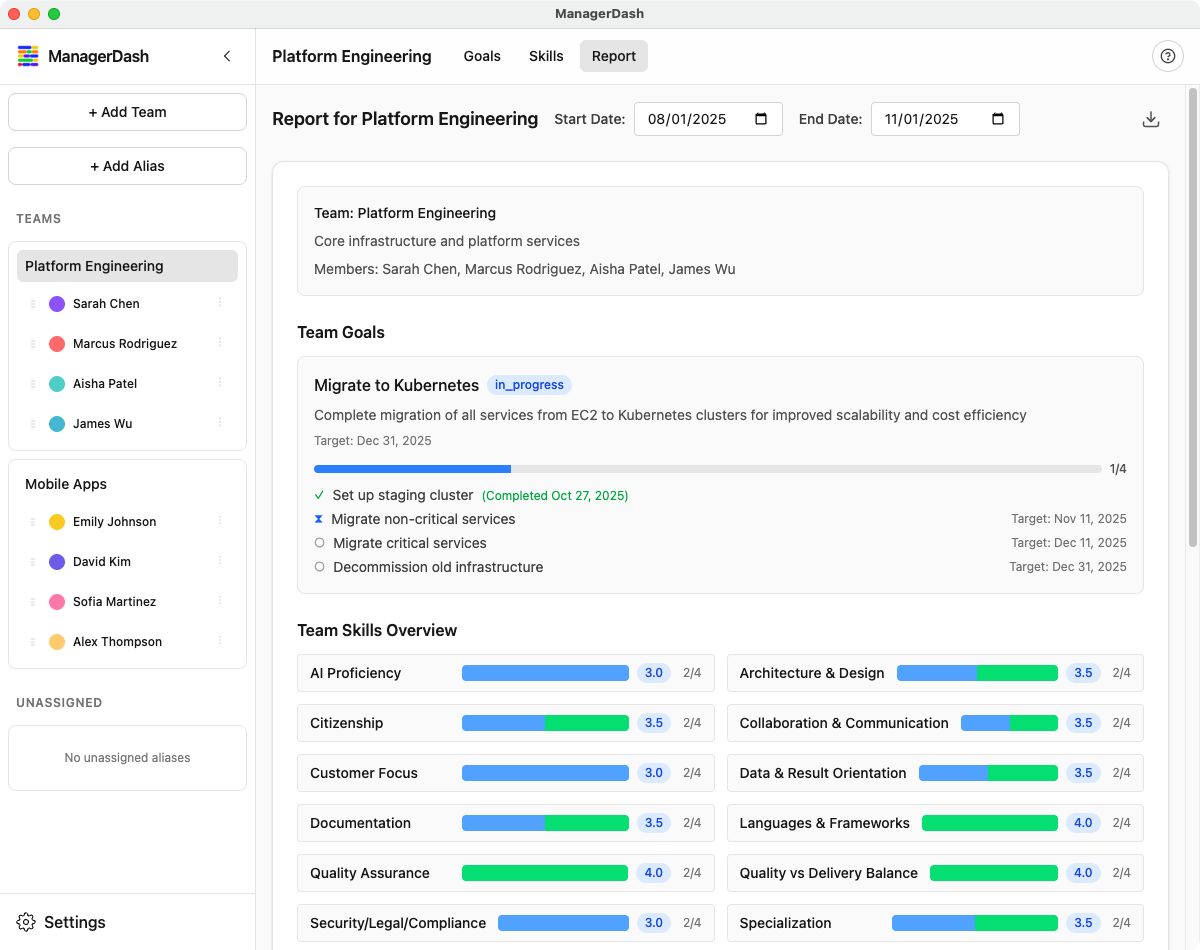Toggle the Decommission old infrastructure milestone circle
The width and height of the screenshot is (1200, 950).
pyautogui.click(x=320, y=567)
